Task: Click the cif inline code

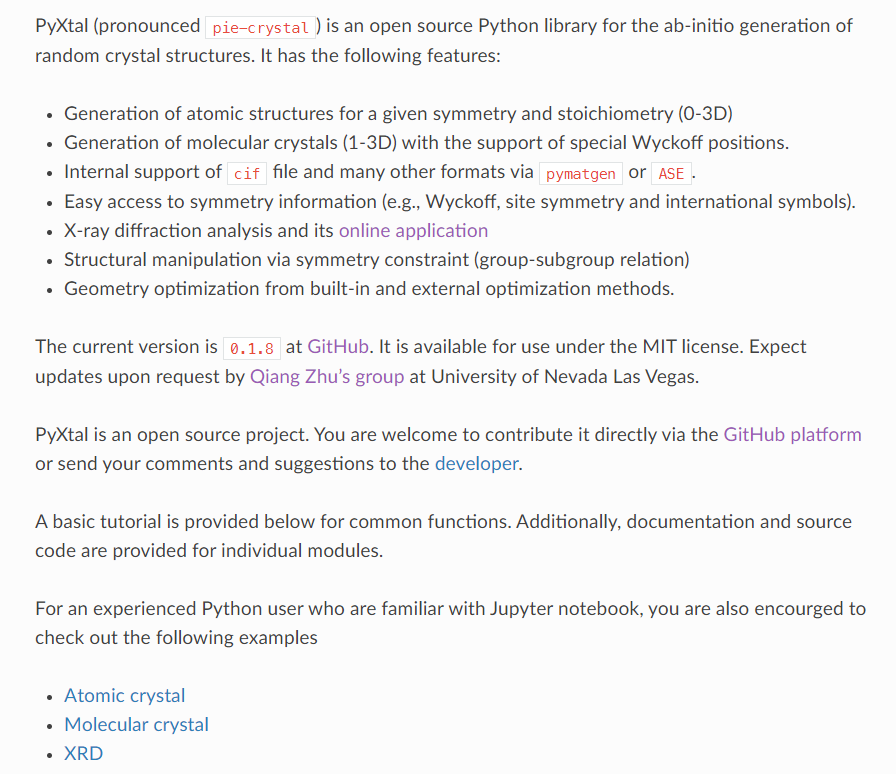Action: coord(247,173)
